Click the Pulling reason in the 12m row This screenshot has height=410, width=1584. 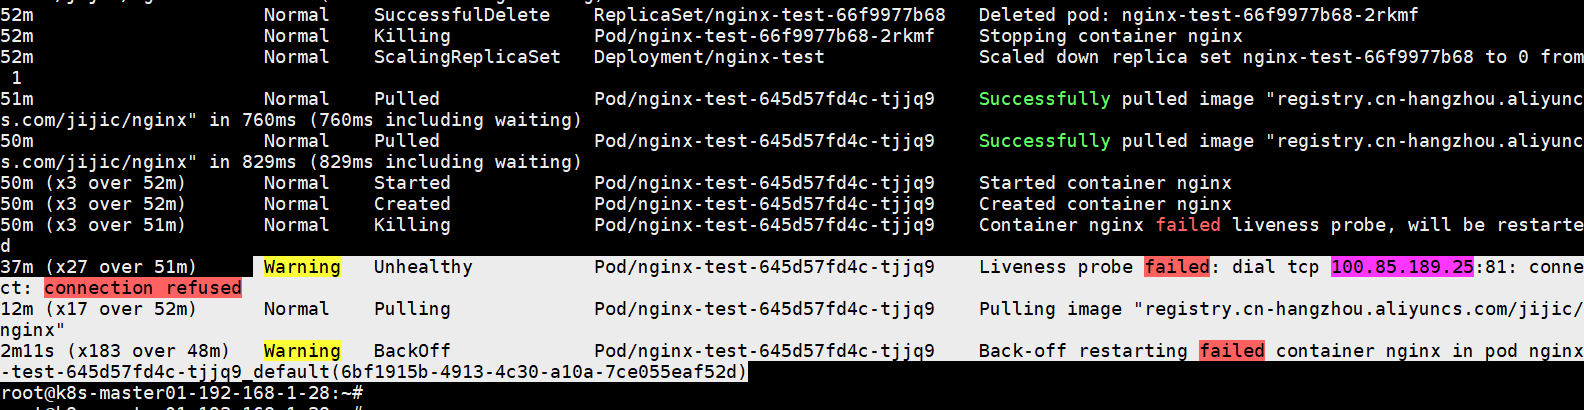[412, 309]
